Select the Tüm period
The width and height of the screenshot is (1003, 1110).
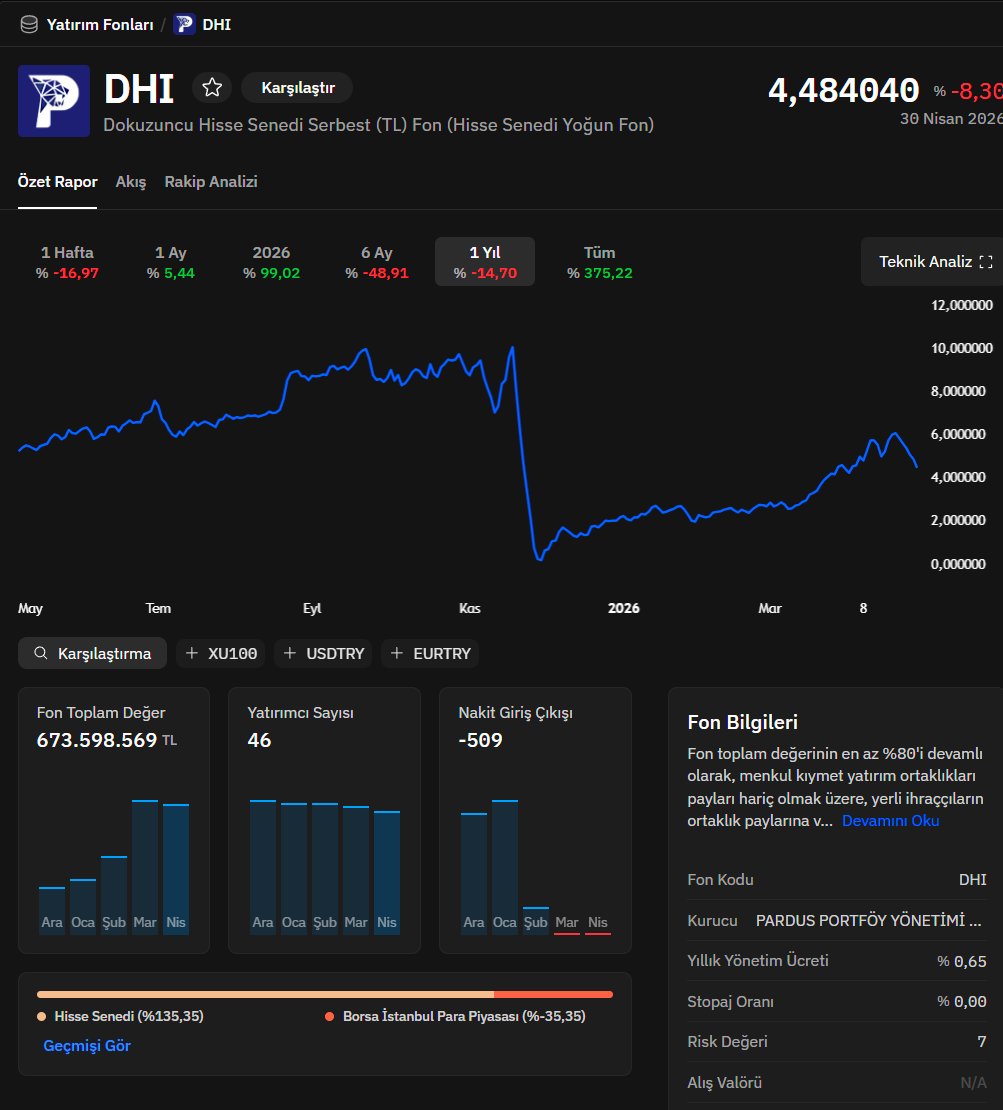(600, 262)
